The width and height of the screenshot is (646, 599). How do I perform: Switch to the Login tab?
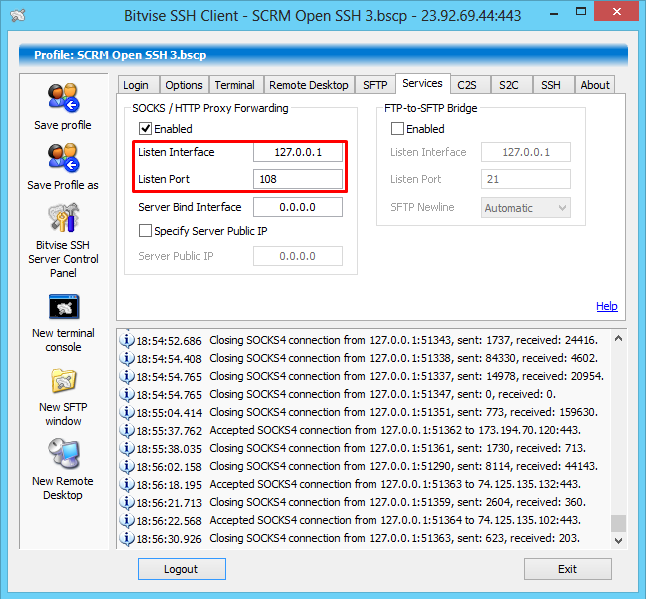pos(136,85)
